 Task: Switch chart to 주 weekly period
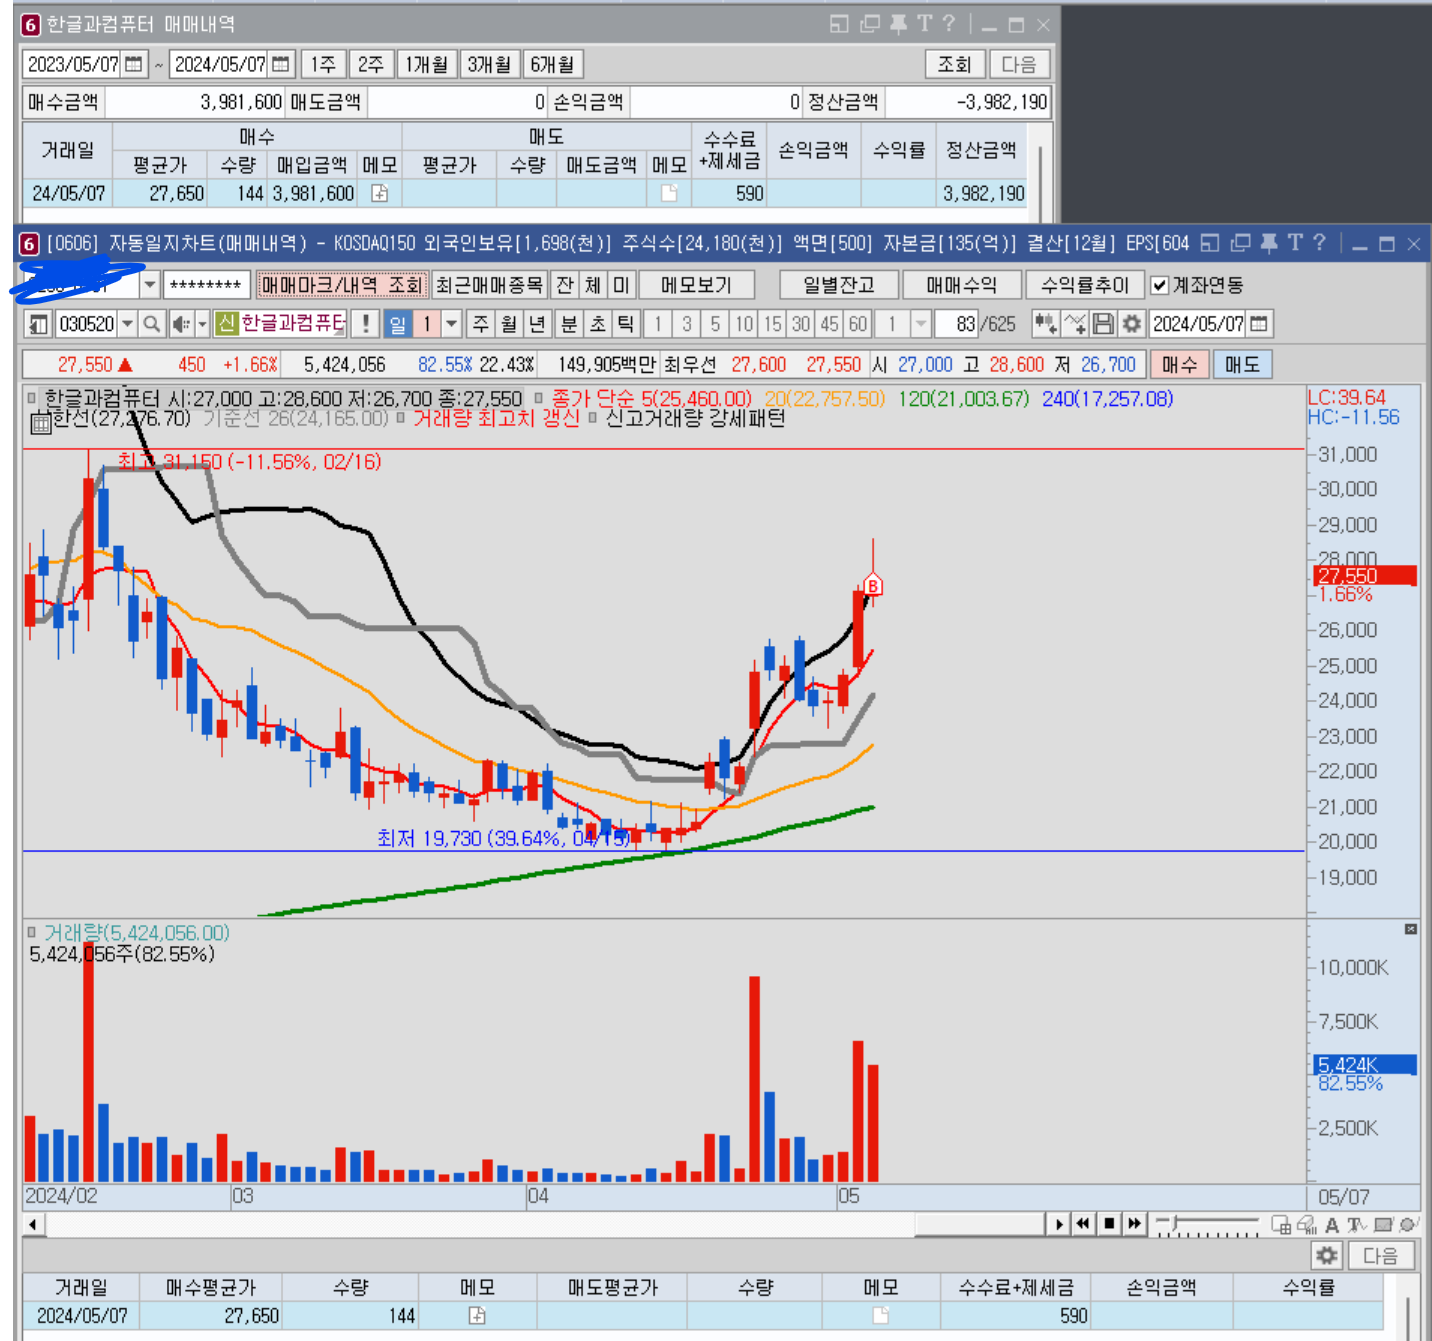point(481,324)
